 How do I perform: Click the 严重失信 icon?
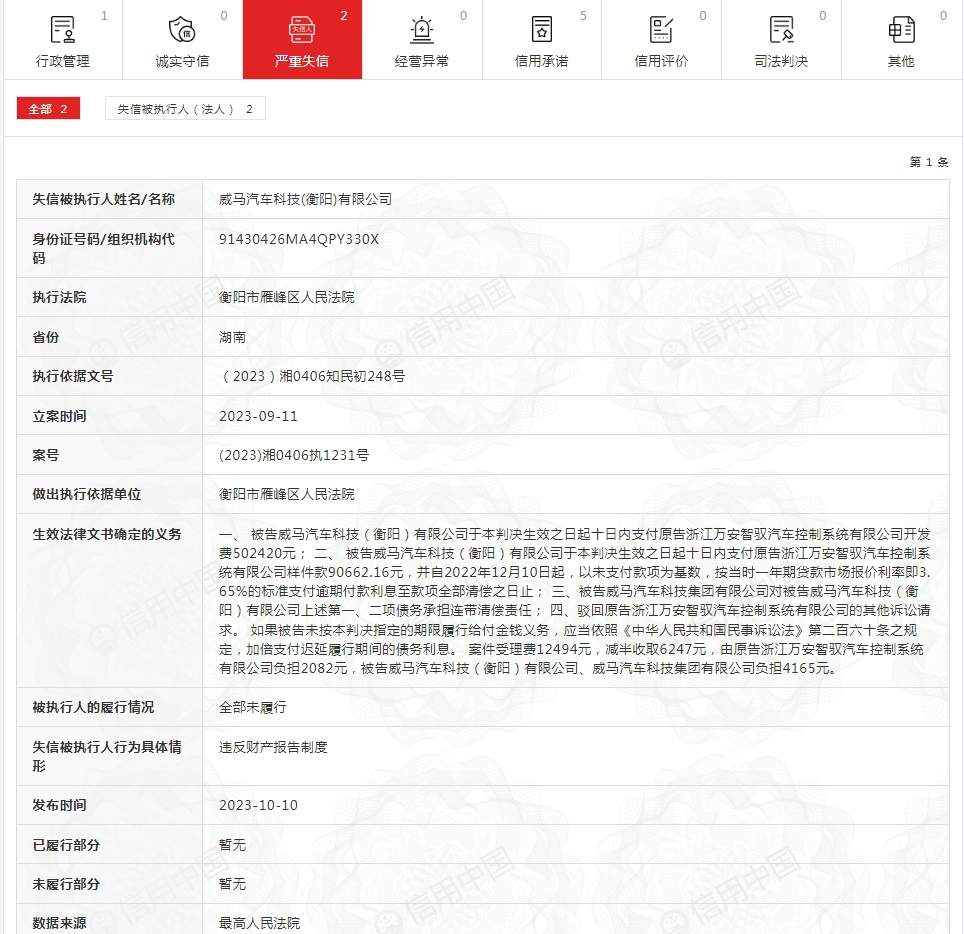coord(302,30)
